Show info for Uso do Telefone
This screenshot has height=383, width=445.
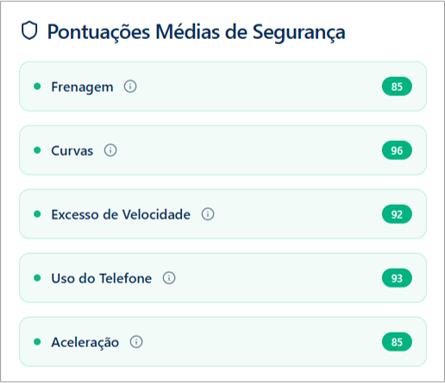[169, 278]
